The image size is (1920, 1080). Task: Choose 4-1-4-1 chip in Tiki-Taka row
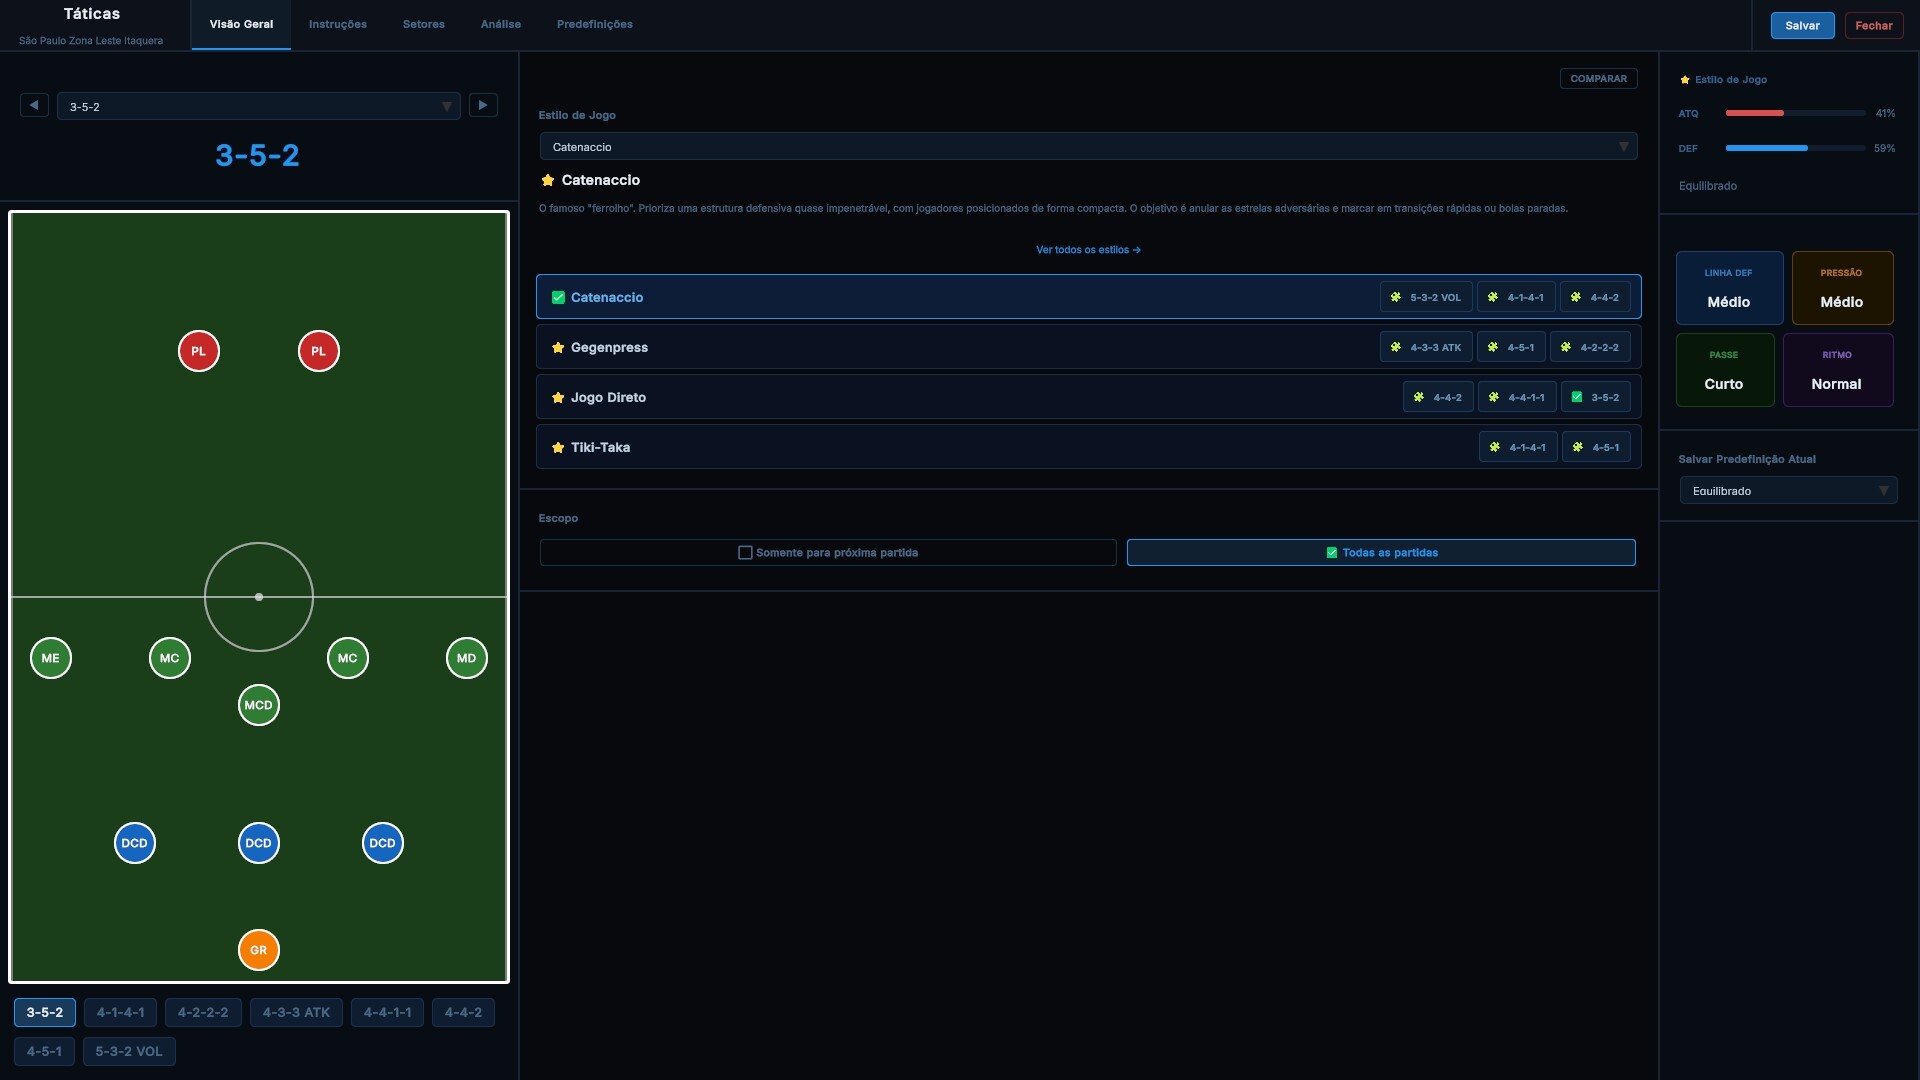pos(1518,447)
